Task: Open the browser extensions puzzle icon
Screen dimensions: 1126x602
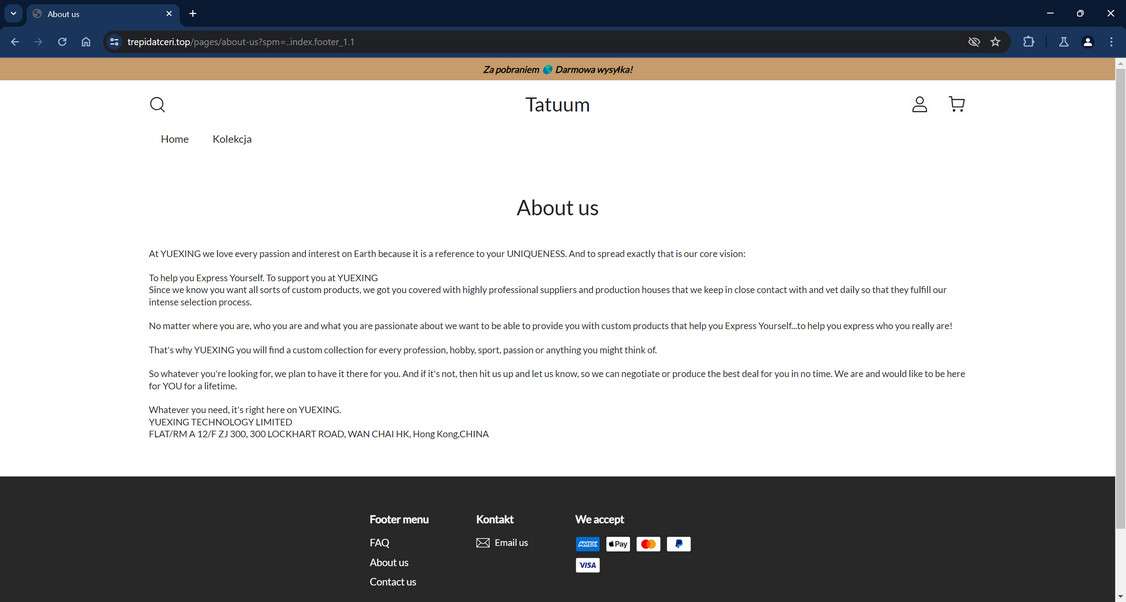Action: pyautogui.click(x=1028, y=42)
